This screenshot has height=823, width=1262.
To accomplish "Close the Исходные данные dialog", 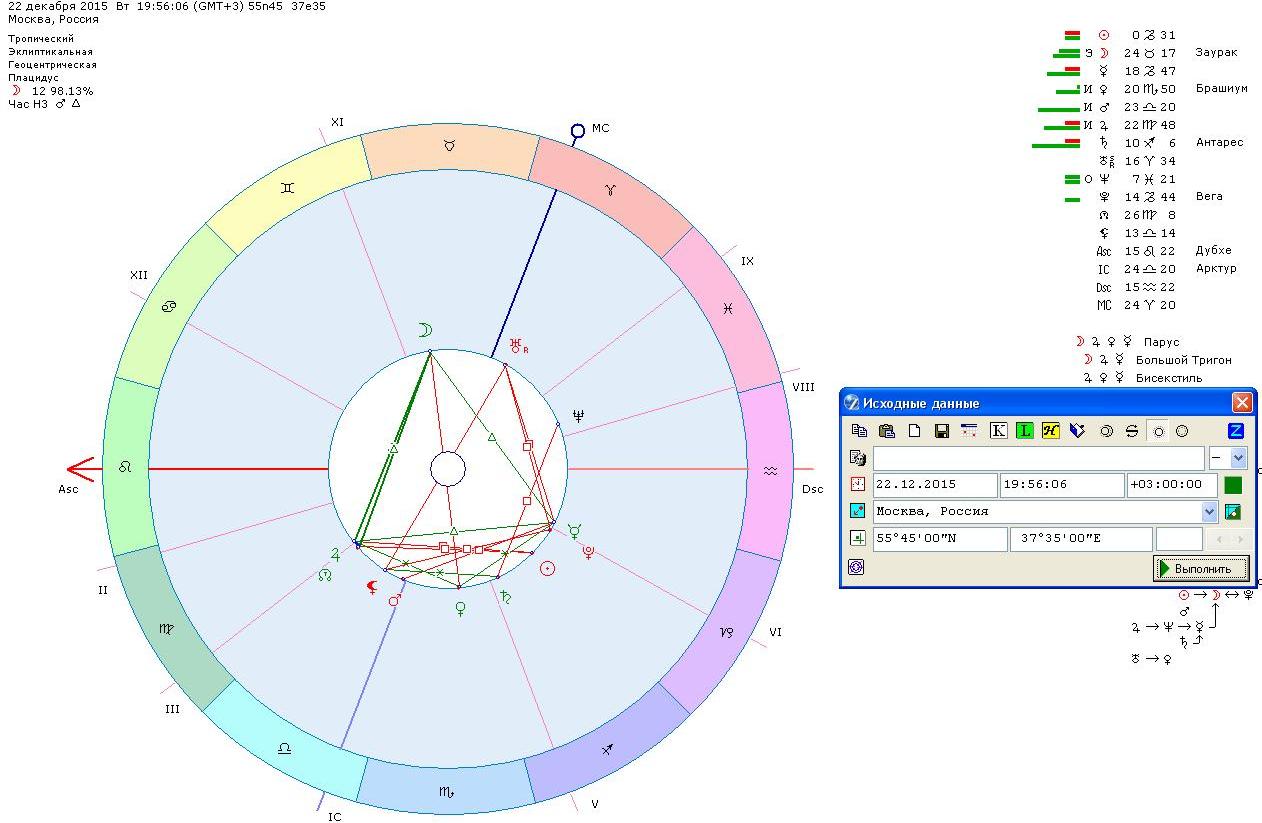I will click(x=1241, y=403).
